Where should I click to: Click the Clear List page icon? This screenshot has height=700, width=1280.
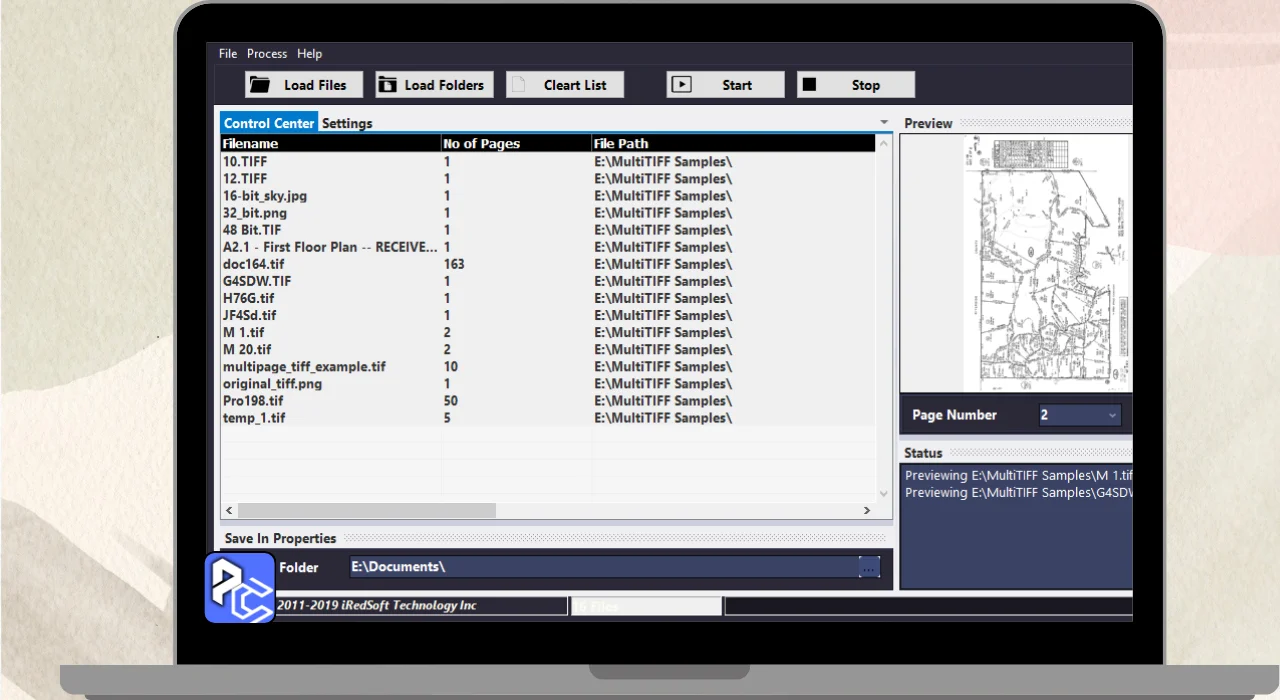click(x=518, y=85)
